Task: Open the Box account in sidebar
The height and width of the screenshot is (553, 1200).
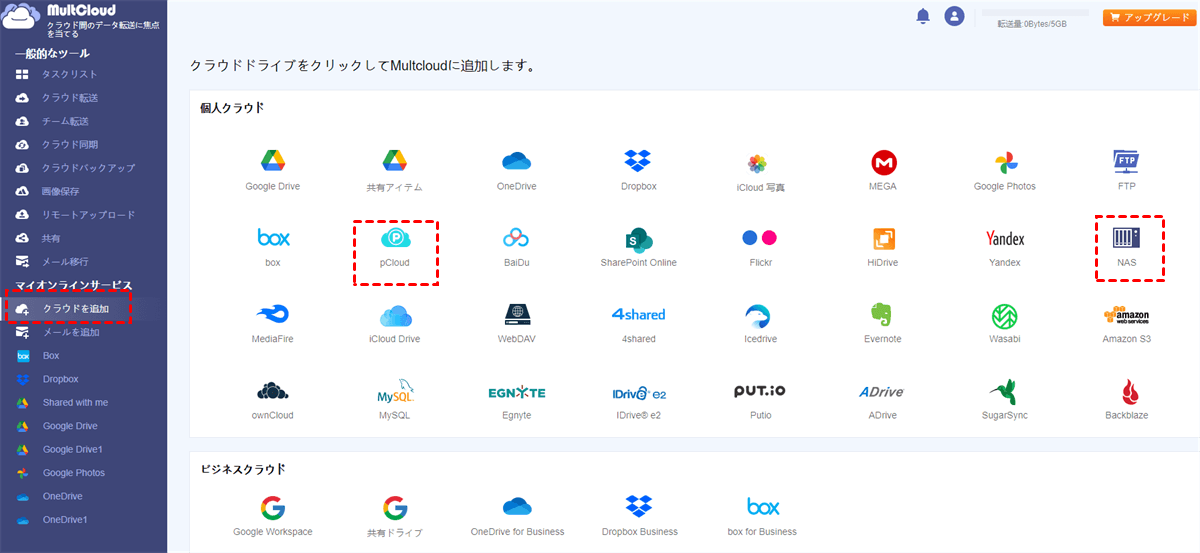Action: pyautogui.click(x=51, y=355)
